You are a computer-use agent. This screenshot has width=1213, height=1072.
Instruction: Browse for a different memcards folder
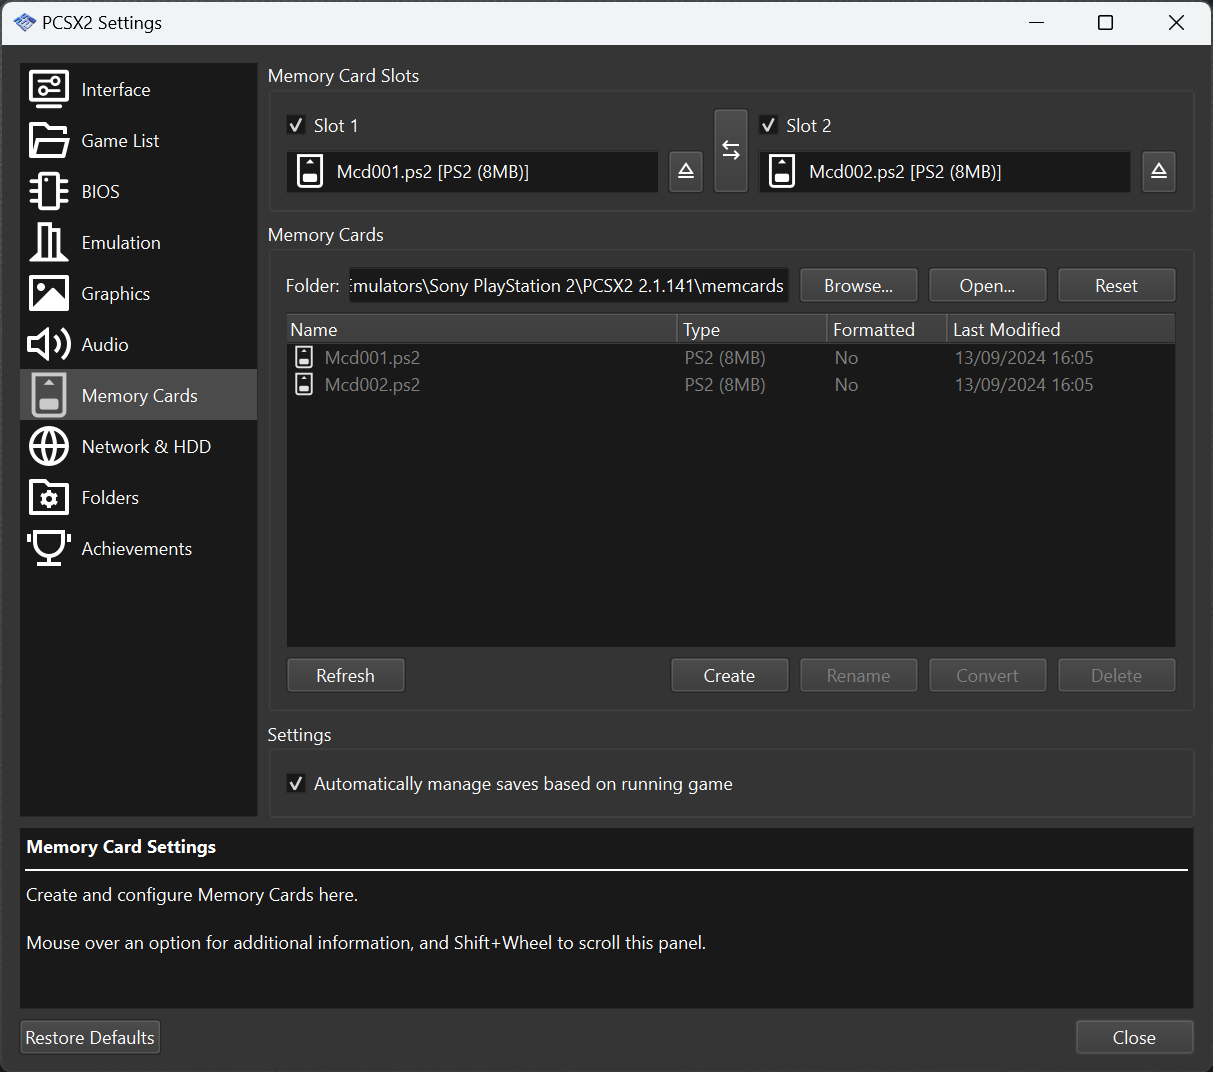tap(858, 285)
